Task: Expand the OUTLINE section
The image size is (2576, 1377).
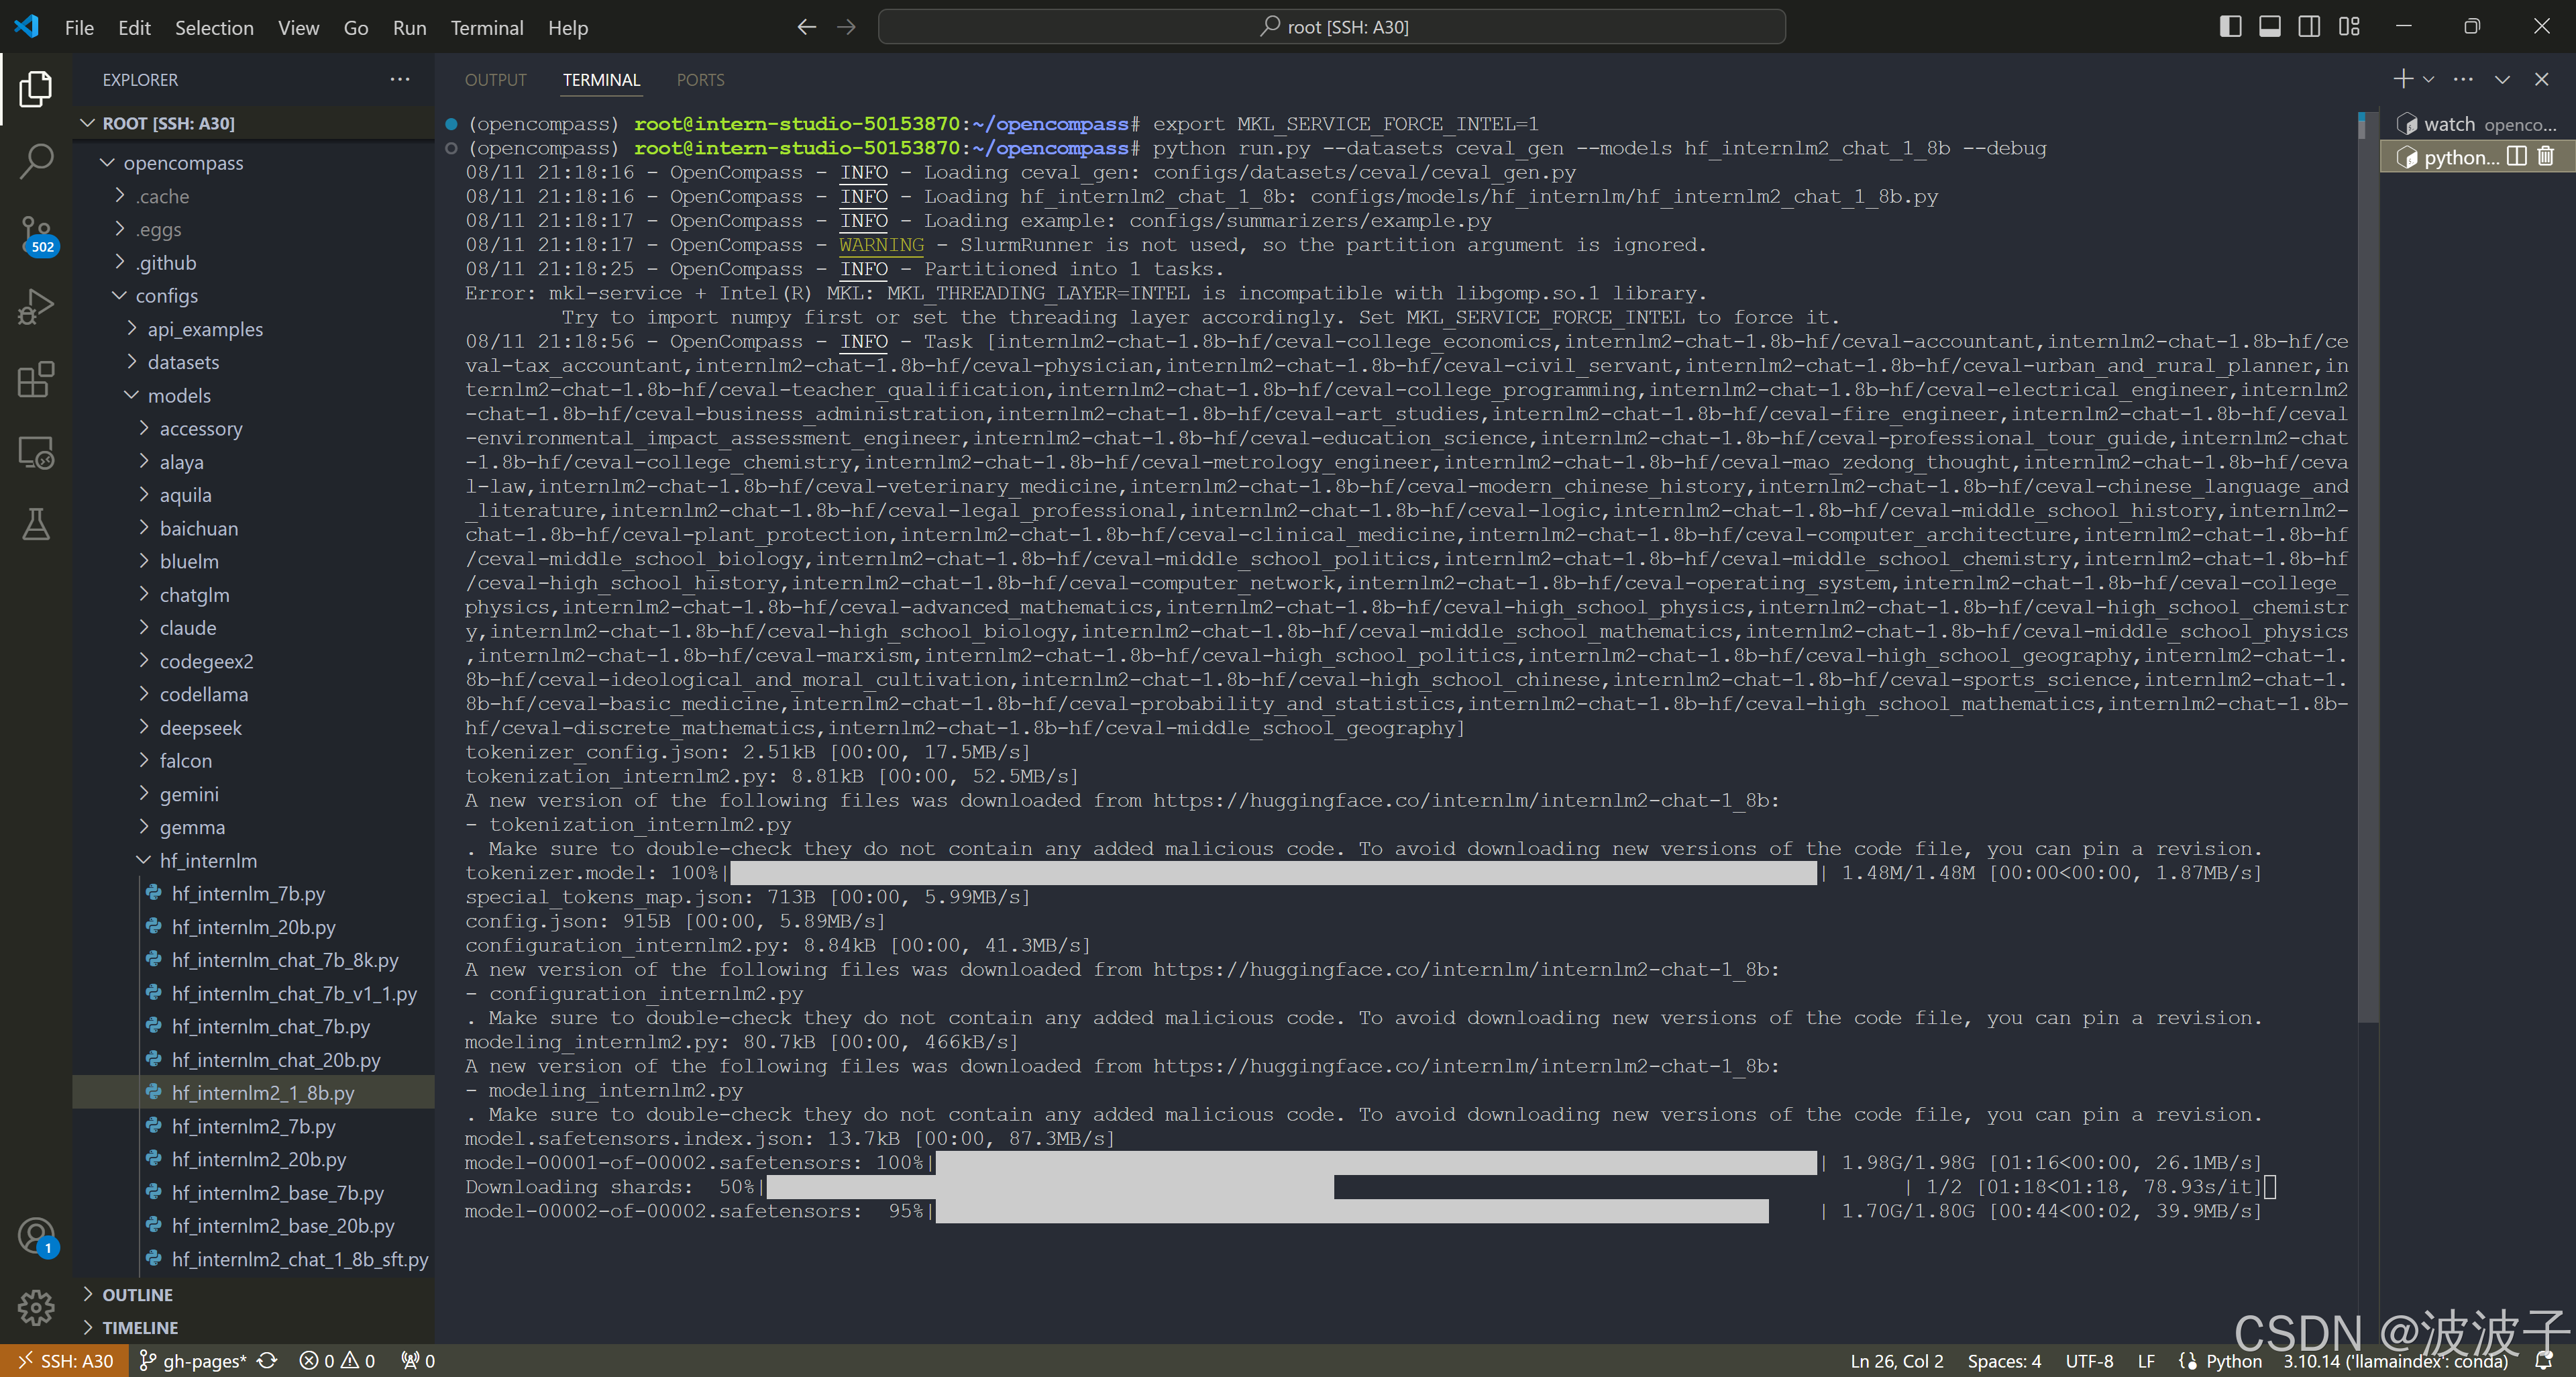Action: 137,1294
